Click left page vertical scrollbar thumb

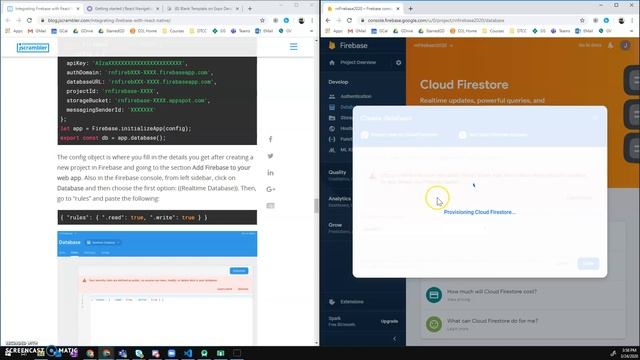(x=316, y=206)
